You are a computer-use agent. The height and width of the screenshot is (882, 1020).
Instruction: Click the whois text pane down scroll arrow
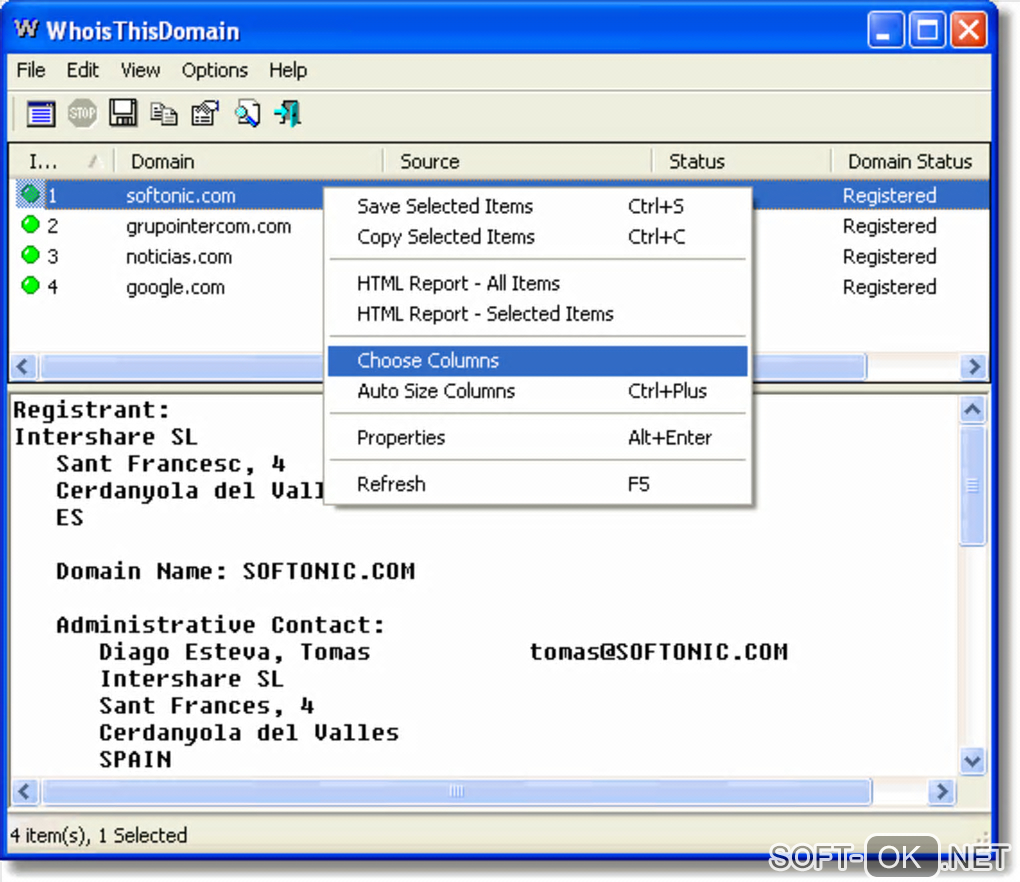pos(973,760)
